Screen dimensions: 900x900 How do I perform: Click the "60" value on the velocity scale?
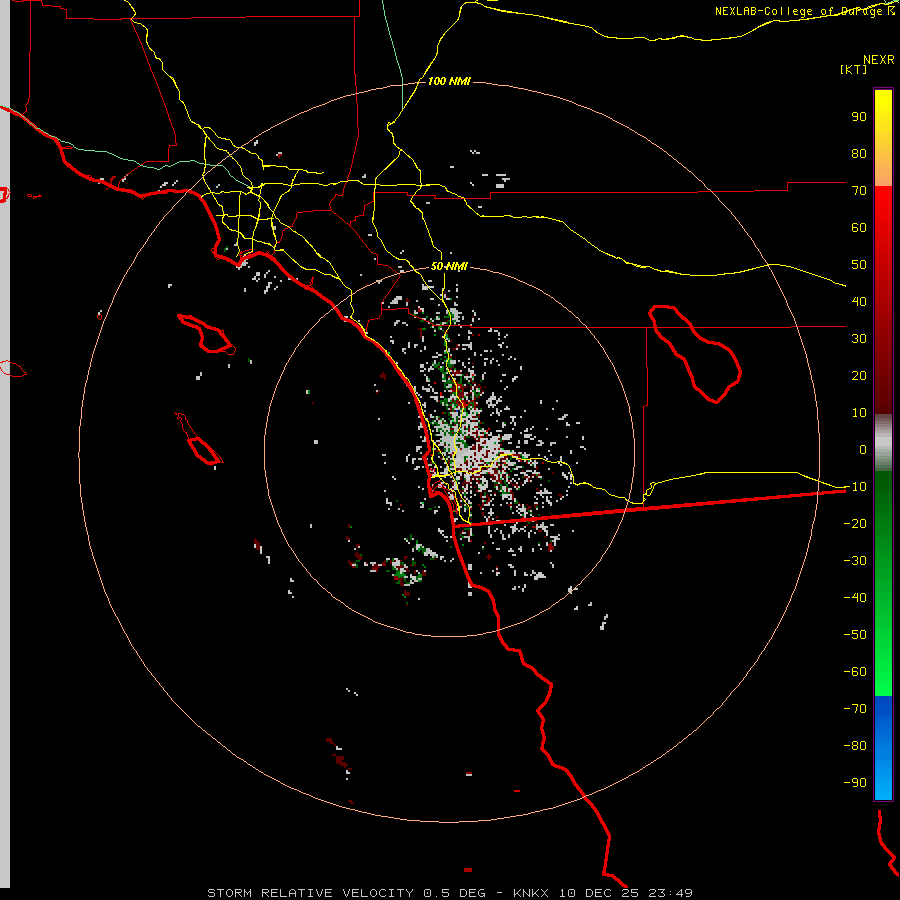(x=859, y=227)
